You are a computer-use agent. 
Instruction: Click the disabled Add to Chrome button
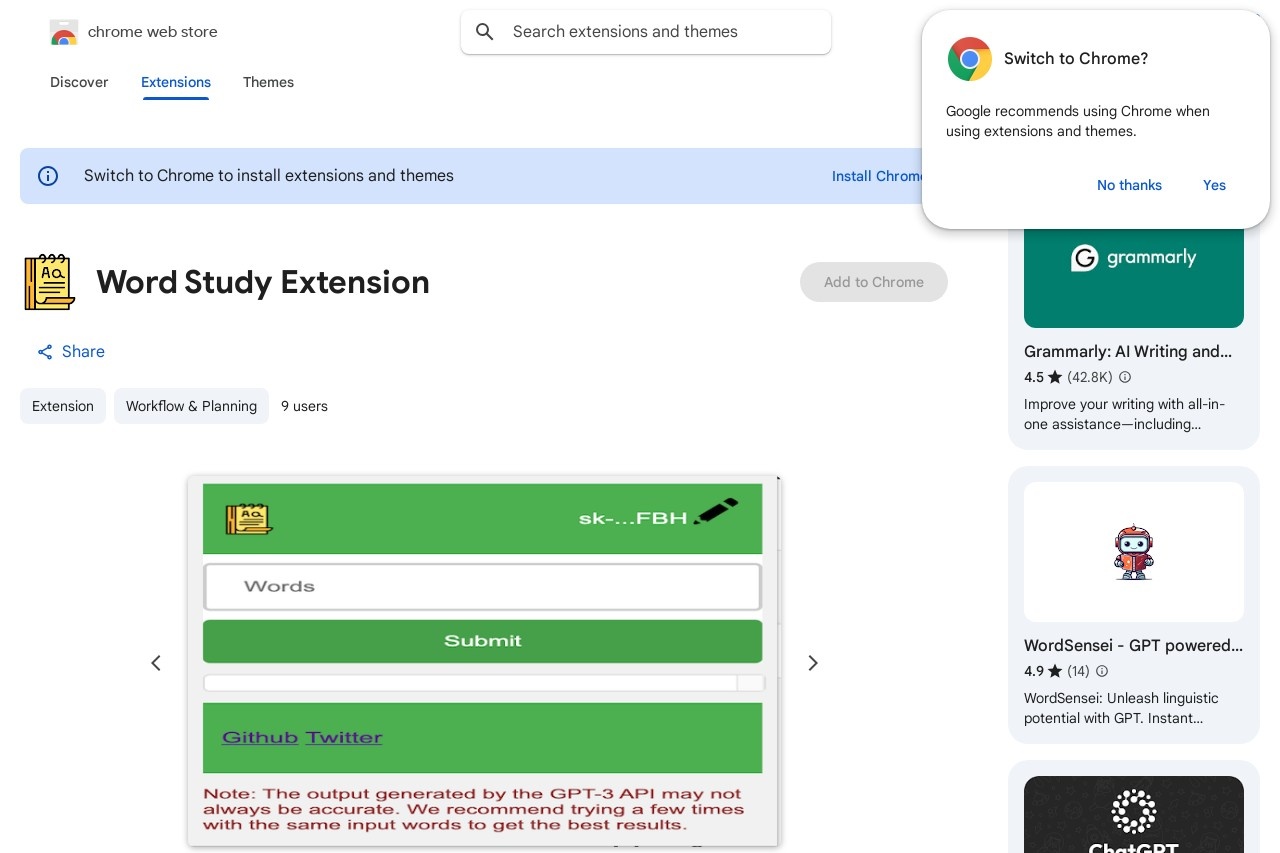pos(874,282)
